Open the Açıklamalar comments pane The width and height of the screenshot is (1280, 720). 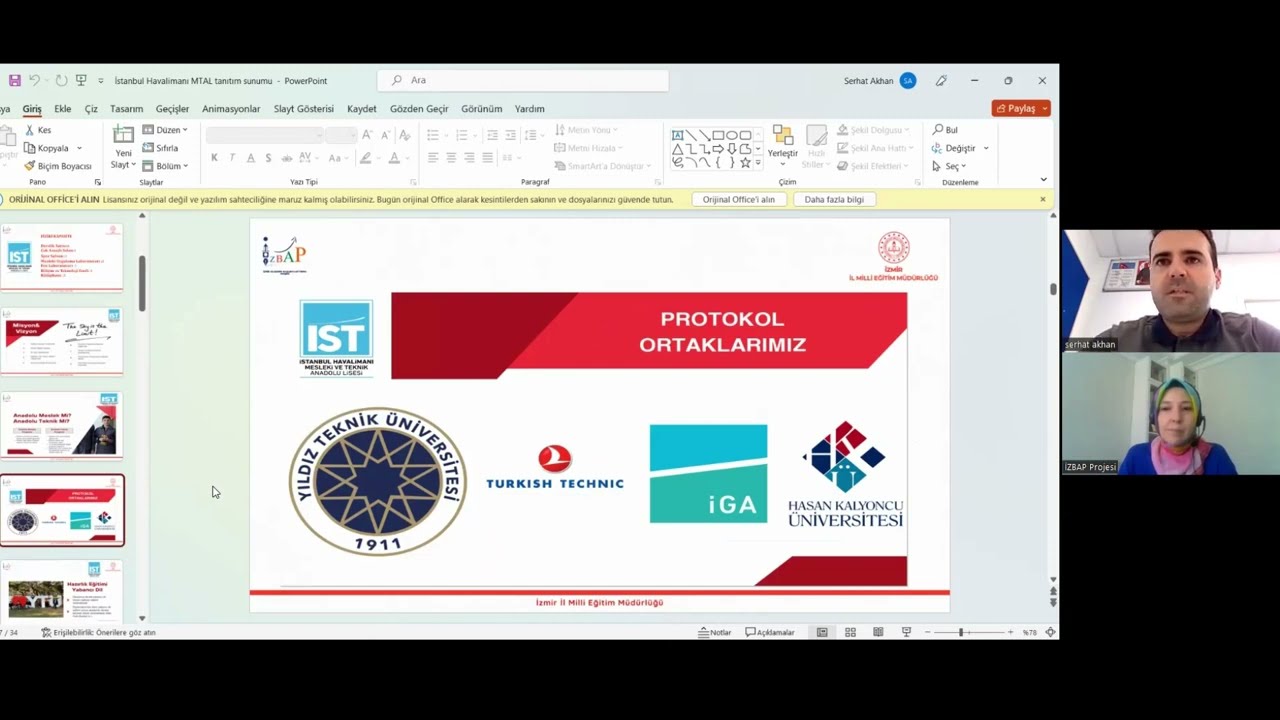770,632
